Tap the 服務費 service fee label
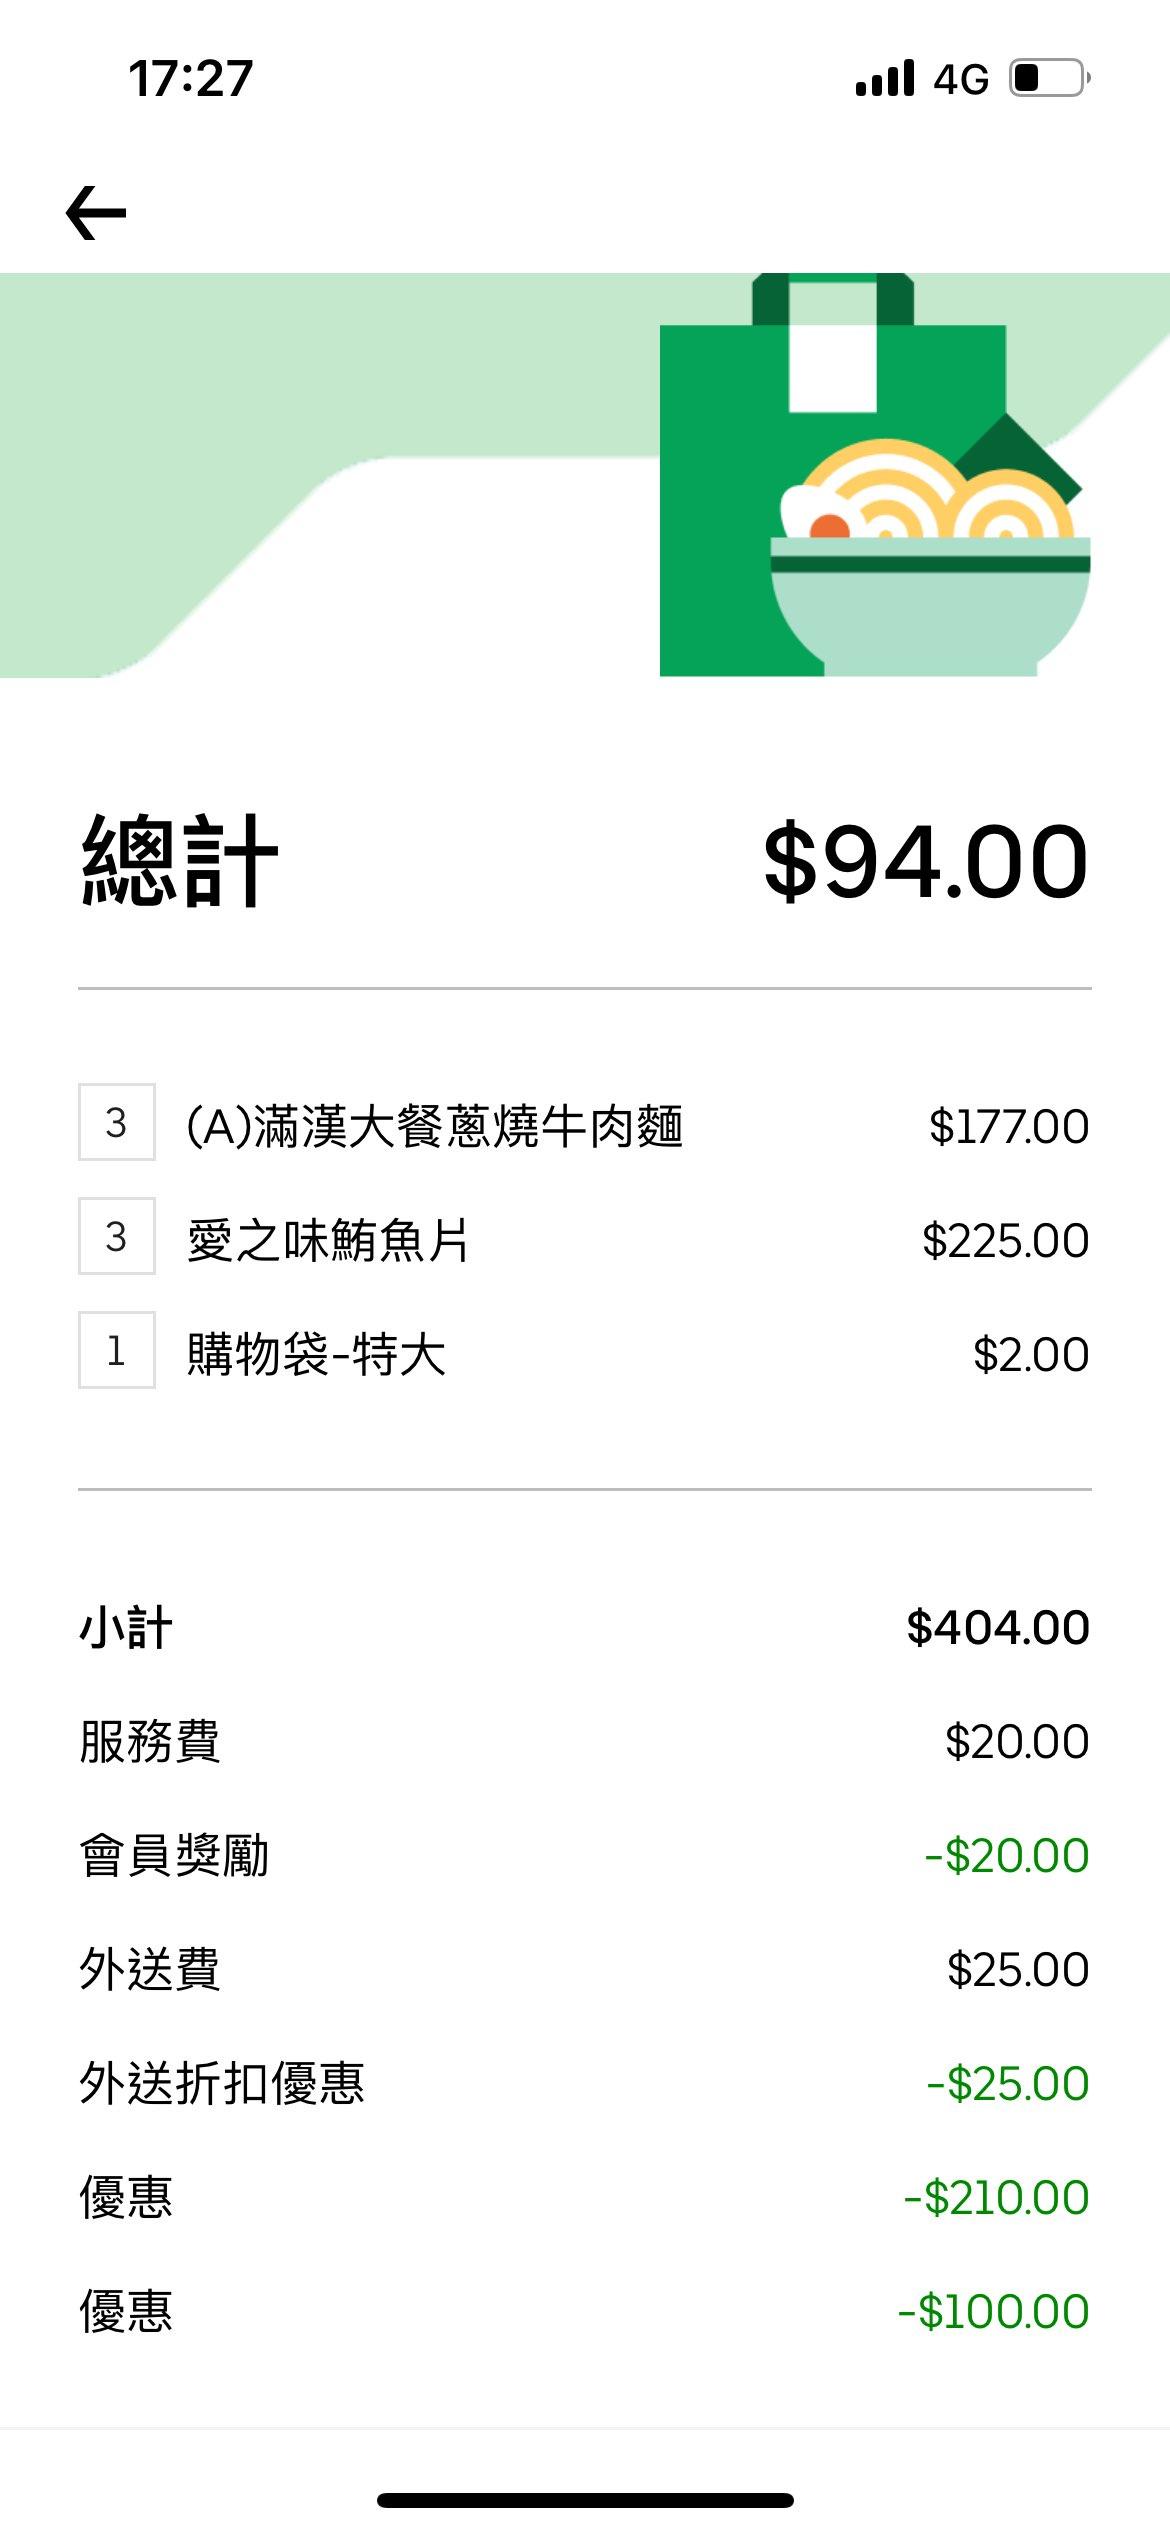1170x2532 pixels. point(150,1742)
